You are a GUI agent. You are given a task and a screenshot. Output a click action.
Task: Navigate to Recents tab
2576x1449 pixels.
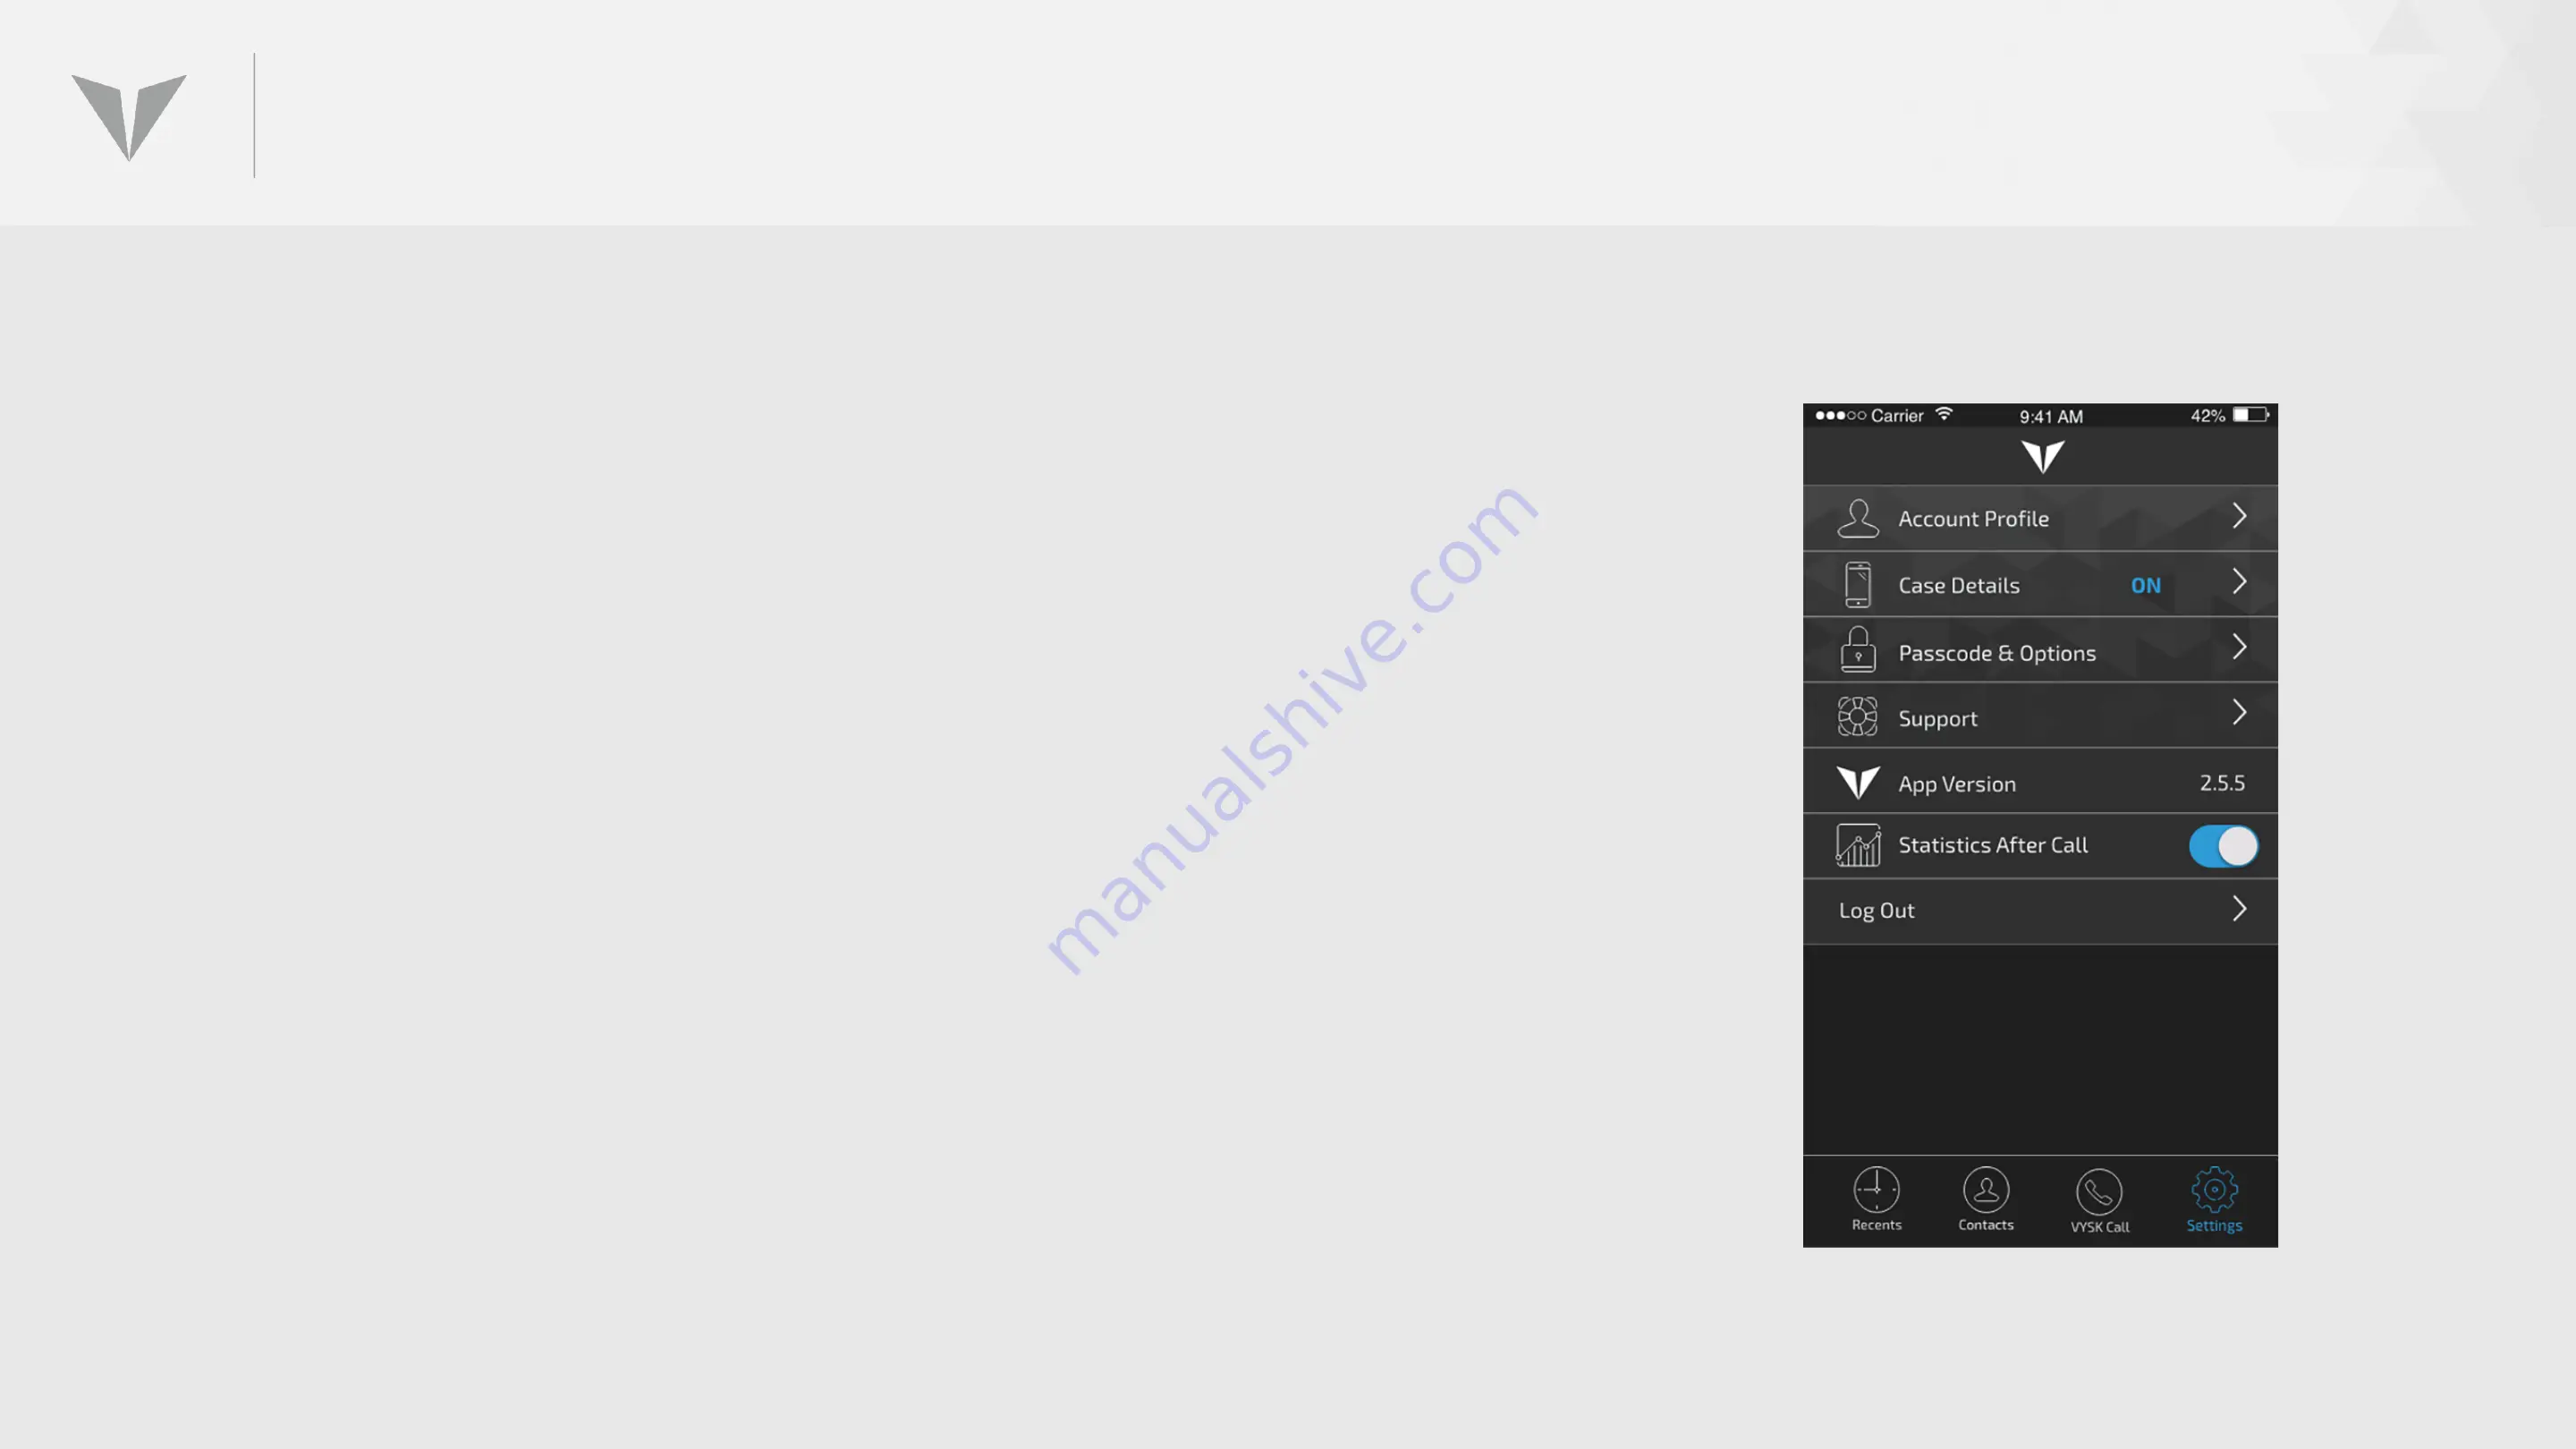tap(1876, 1198)
